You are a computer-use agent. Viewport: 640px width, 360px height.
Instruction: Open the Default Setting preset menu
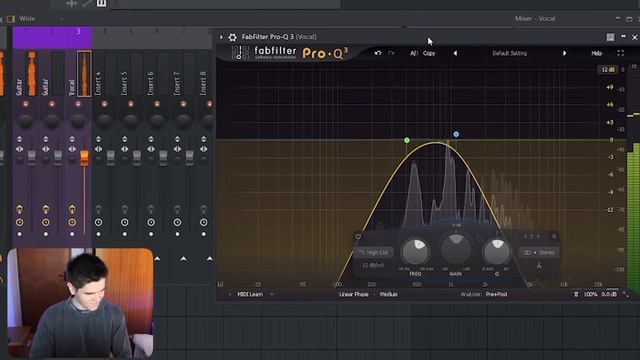click(x=509, y=53)
